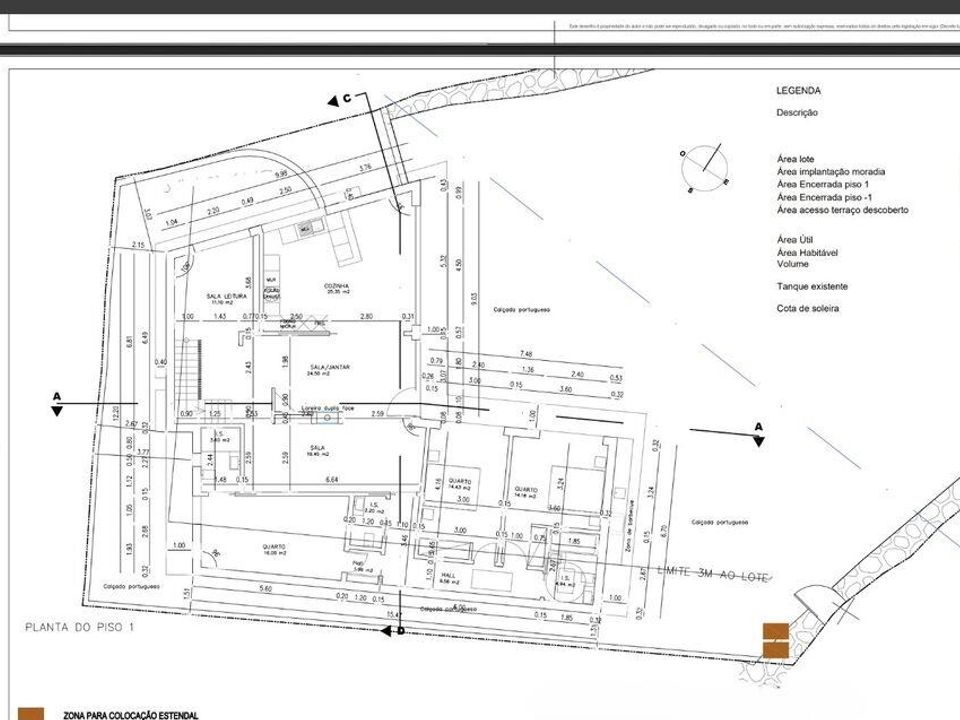Select the HALL room label
This screenshot has height=720, width=960.
tap(447, 579)
